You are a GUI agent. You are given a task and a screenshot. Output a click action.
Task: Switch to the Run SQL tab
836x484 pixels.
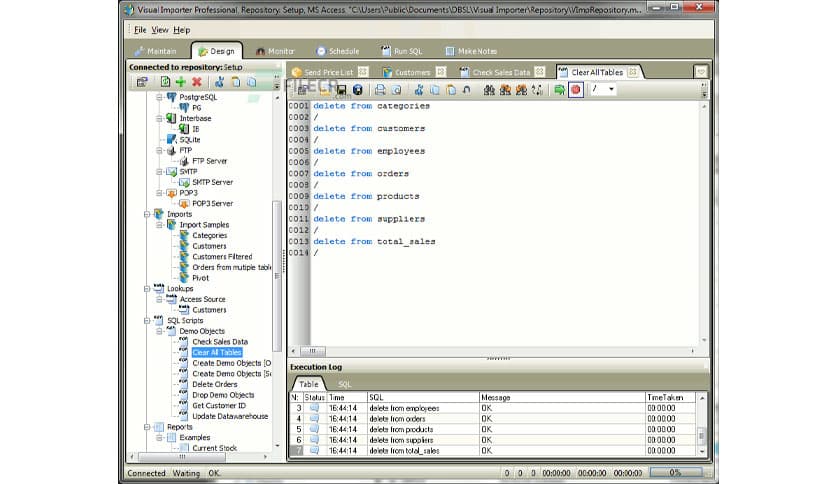click(401, 51)
